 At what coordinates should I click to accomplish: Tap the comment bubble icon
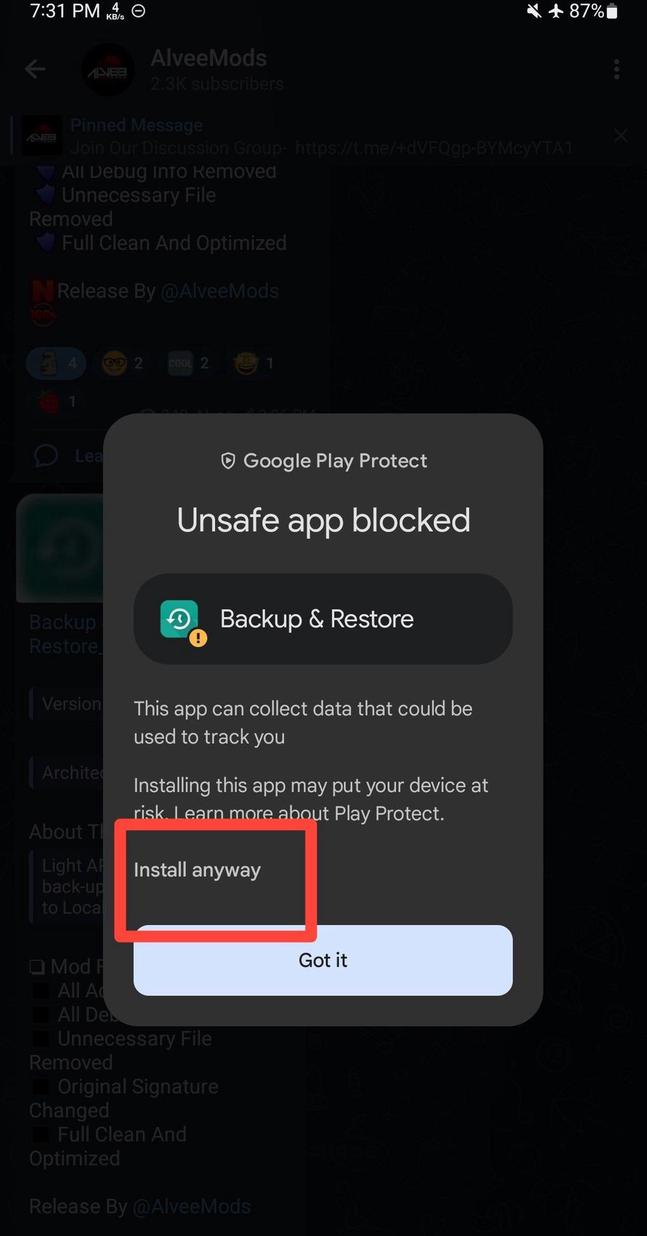pos(45,456)
